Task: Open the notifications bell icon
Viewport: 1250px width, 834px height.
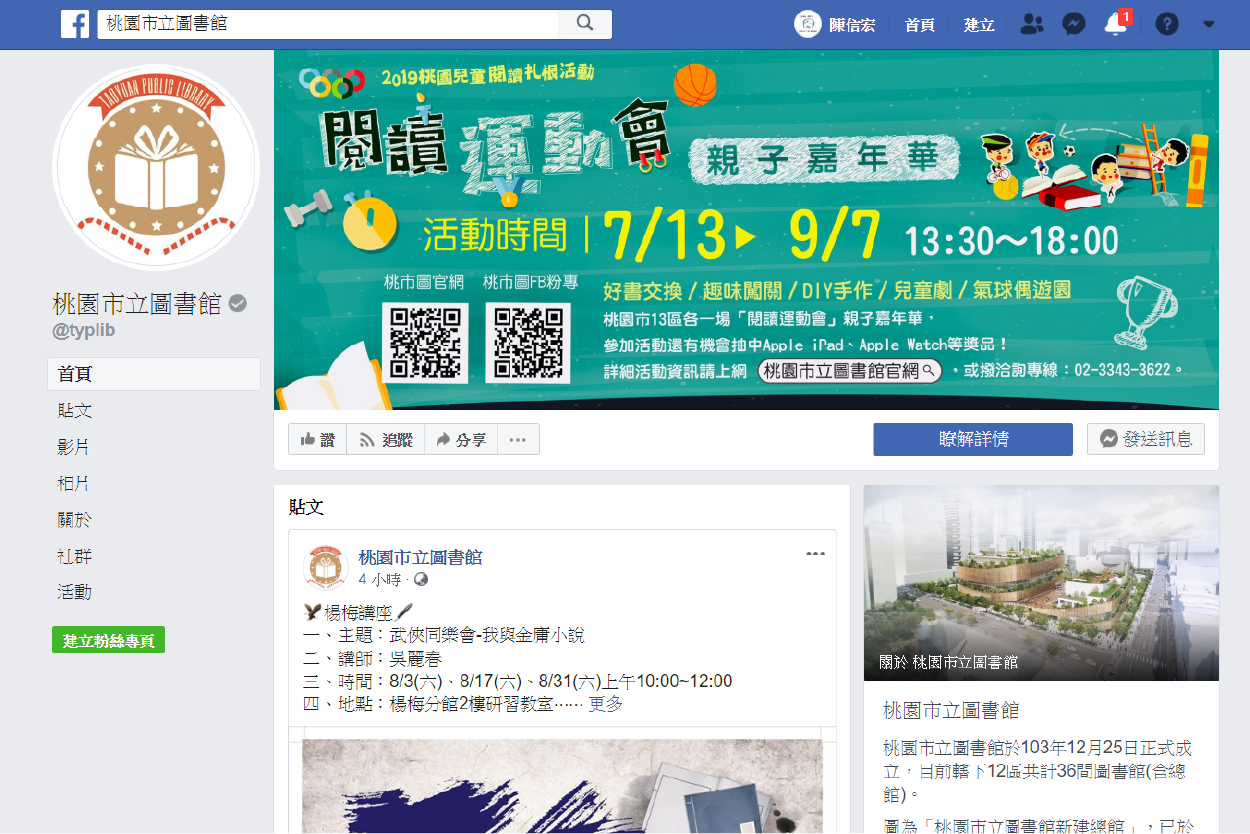Action: (x=1116, y=25)
